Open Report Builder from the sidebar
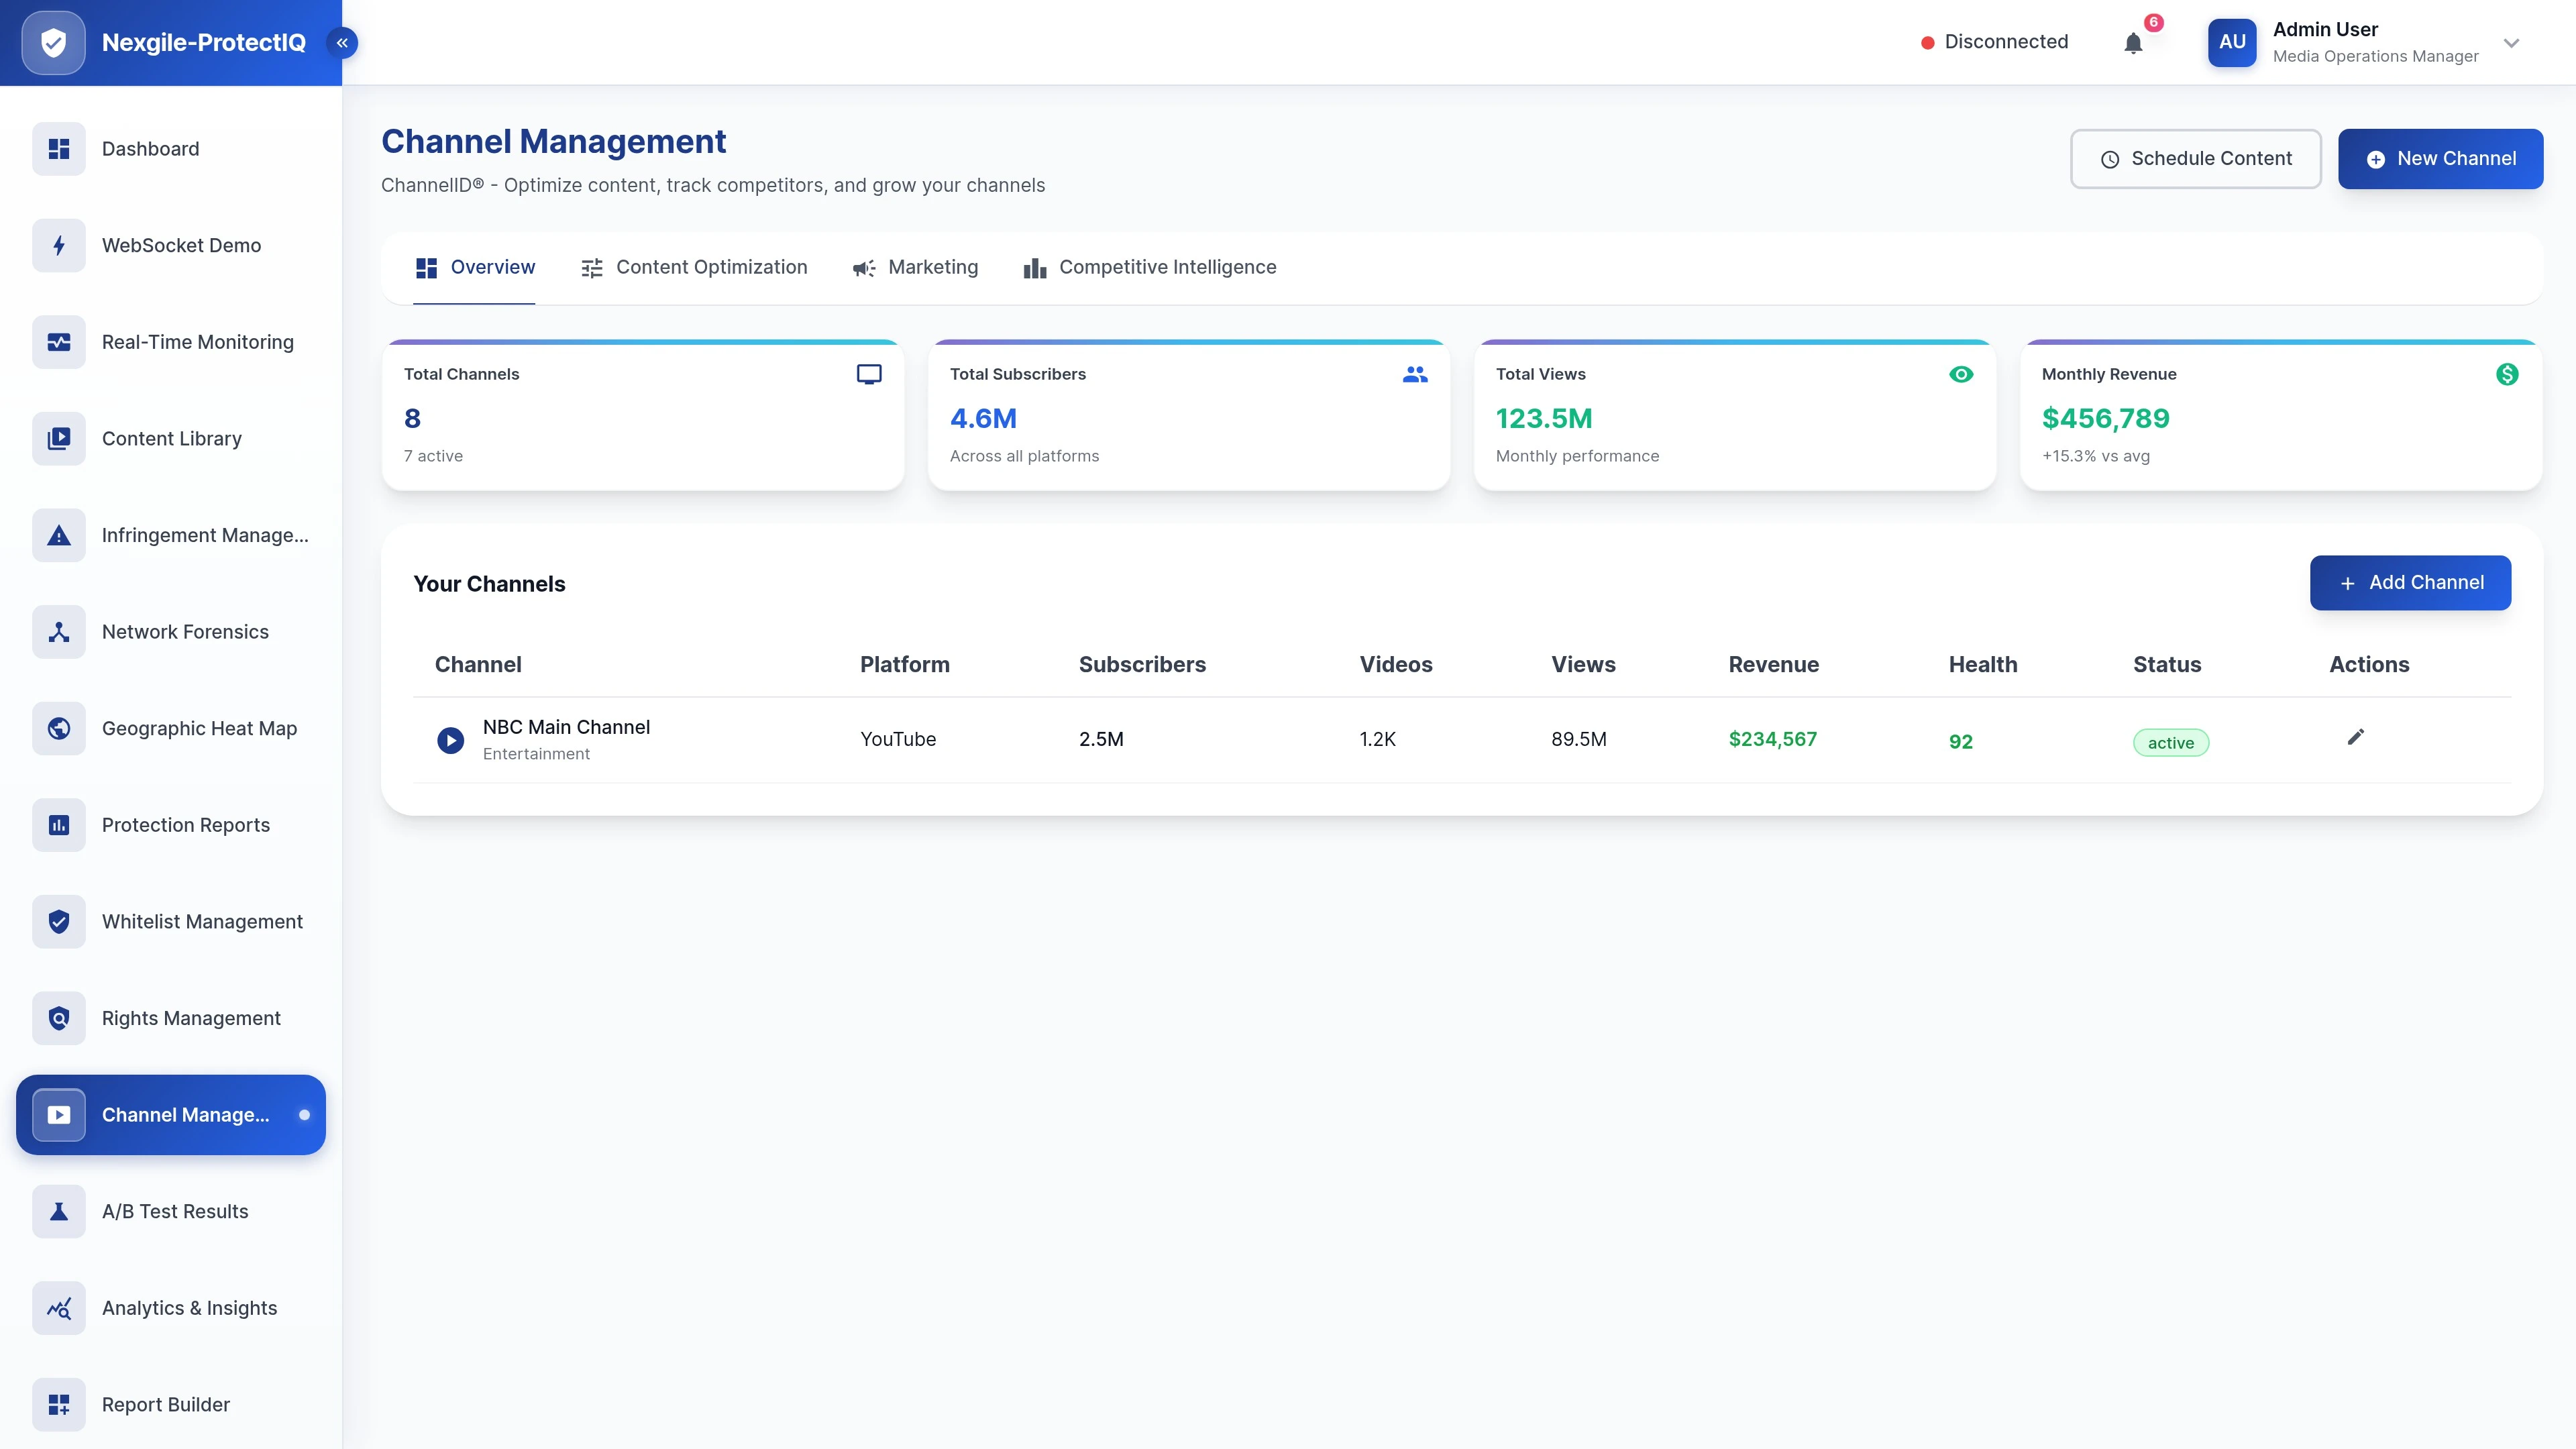The width and height of the screenshot is (2576, 1449). click(165, 1404)
